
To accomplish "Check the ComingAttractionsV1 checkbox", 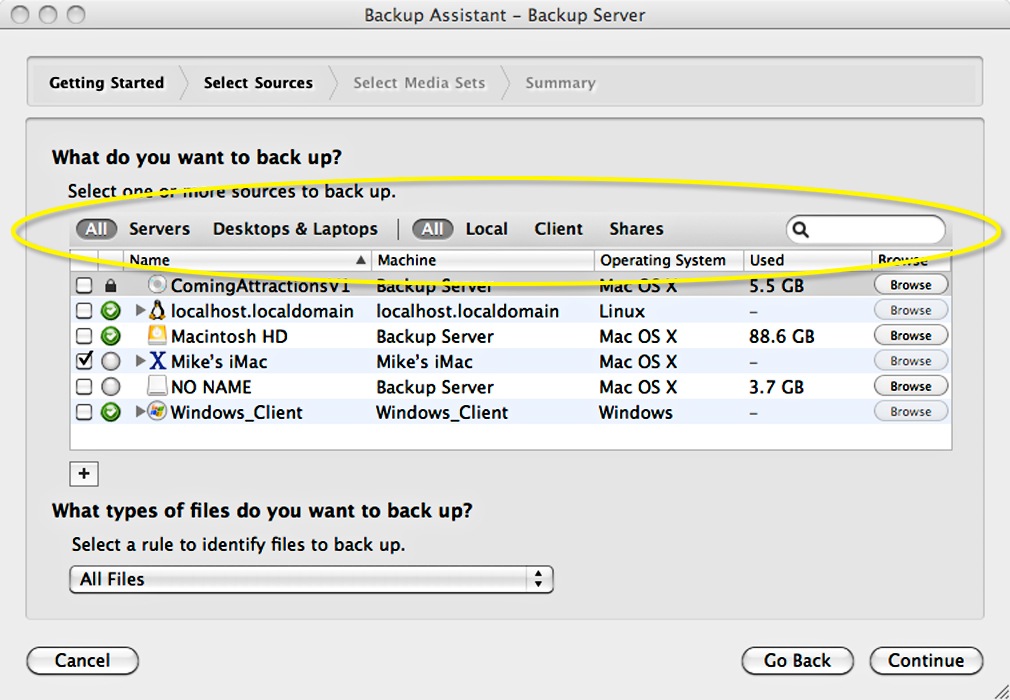I will (84, 285).
